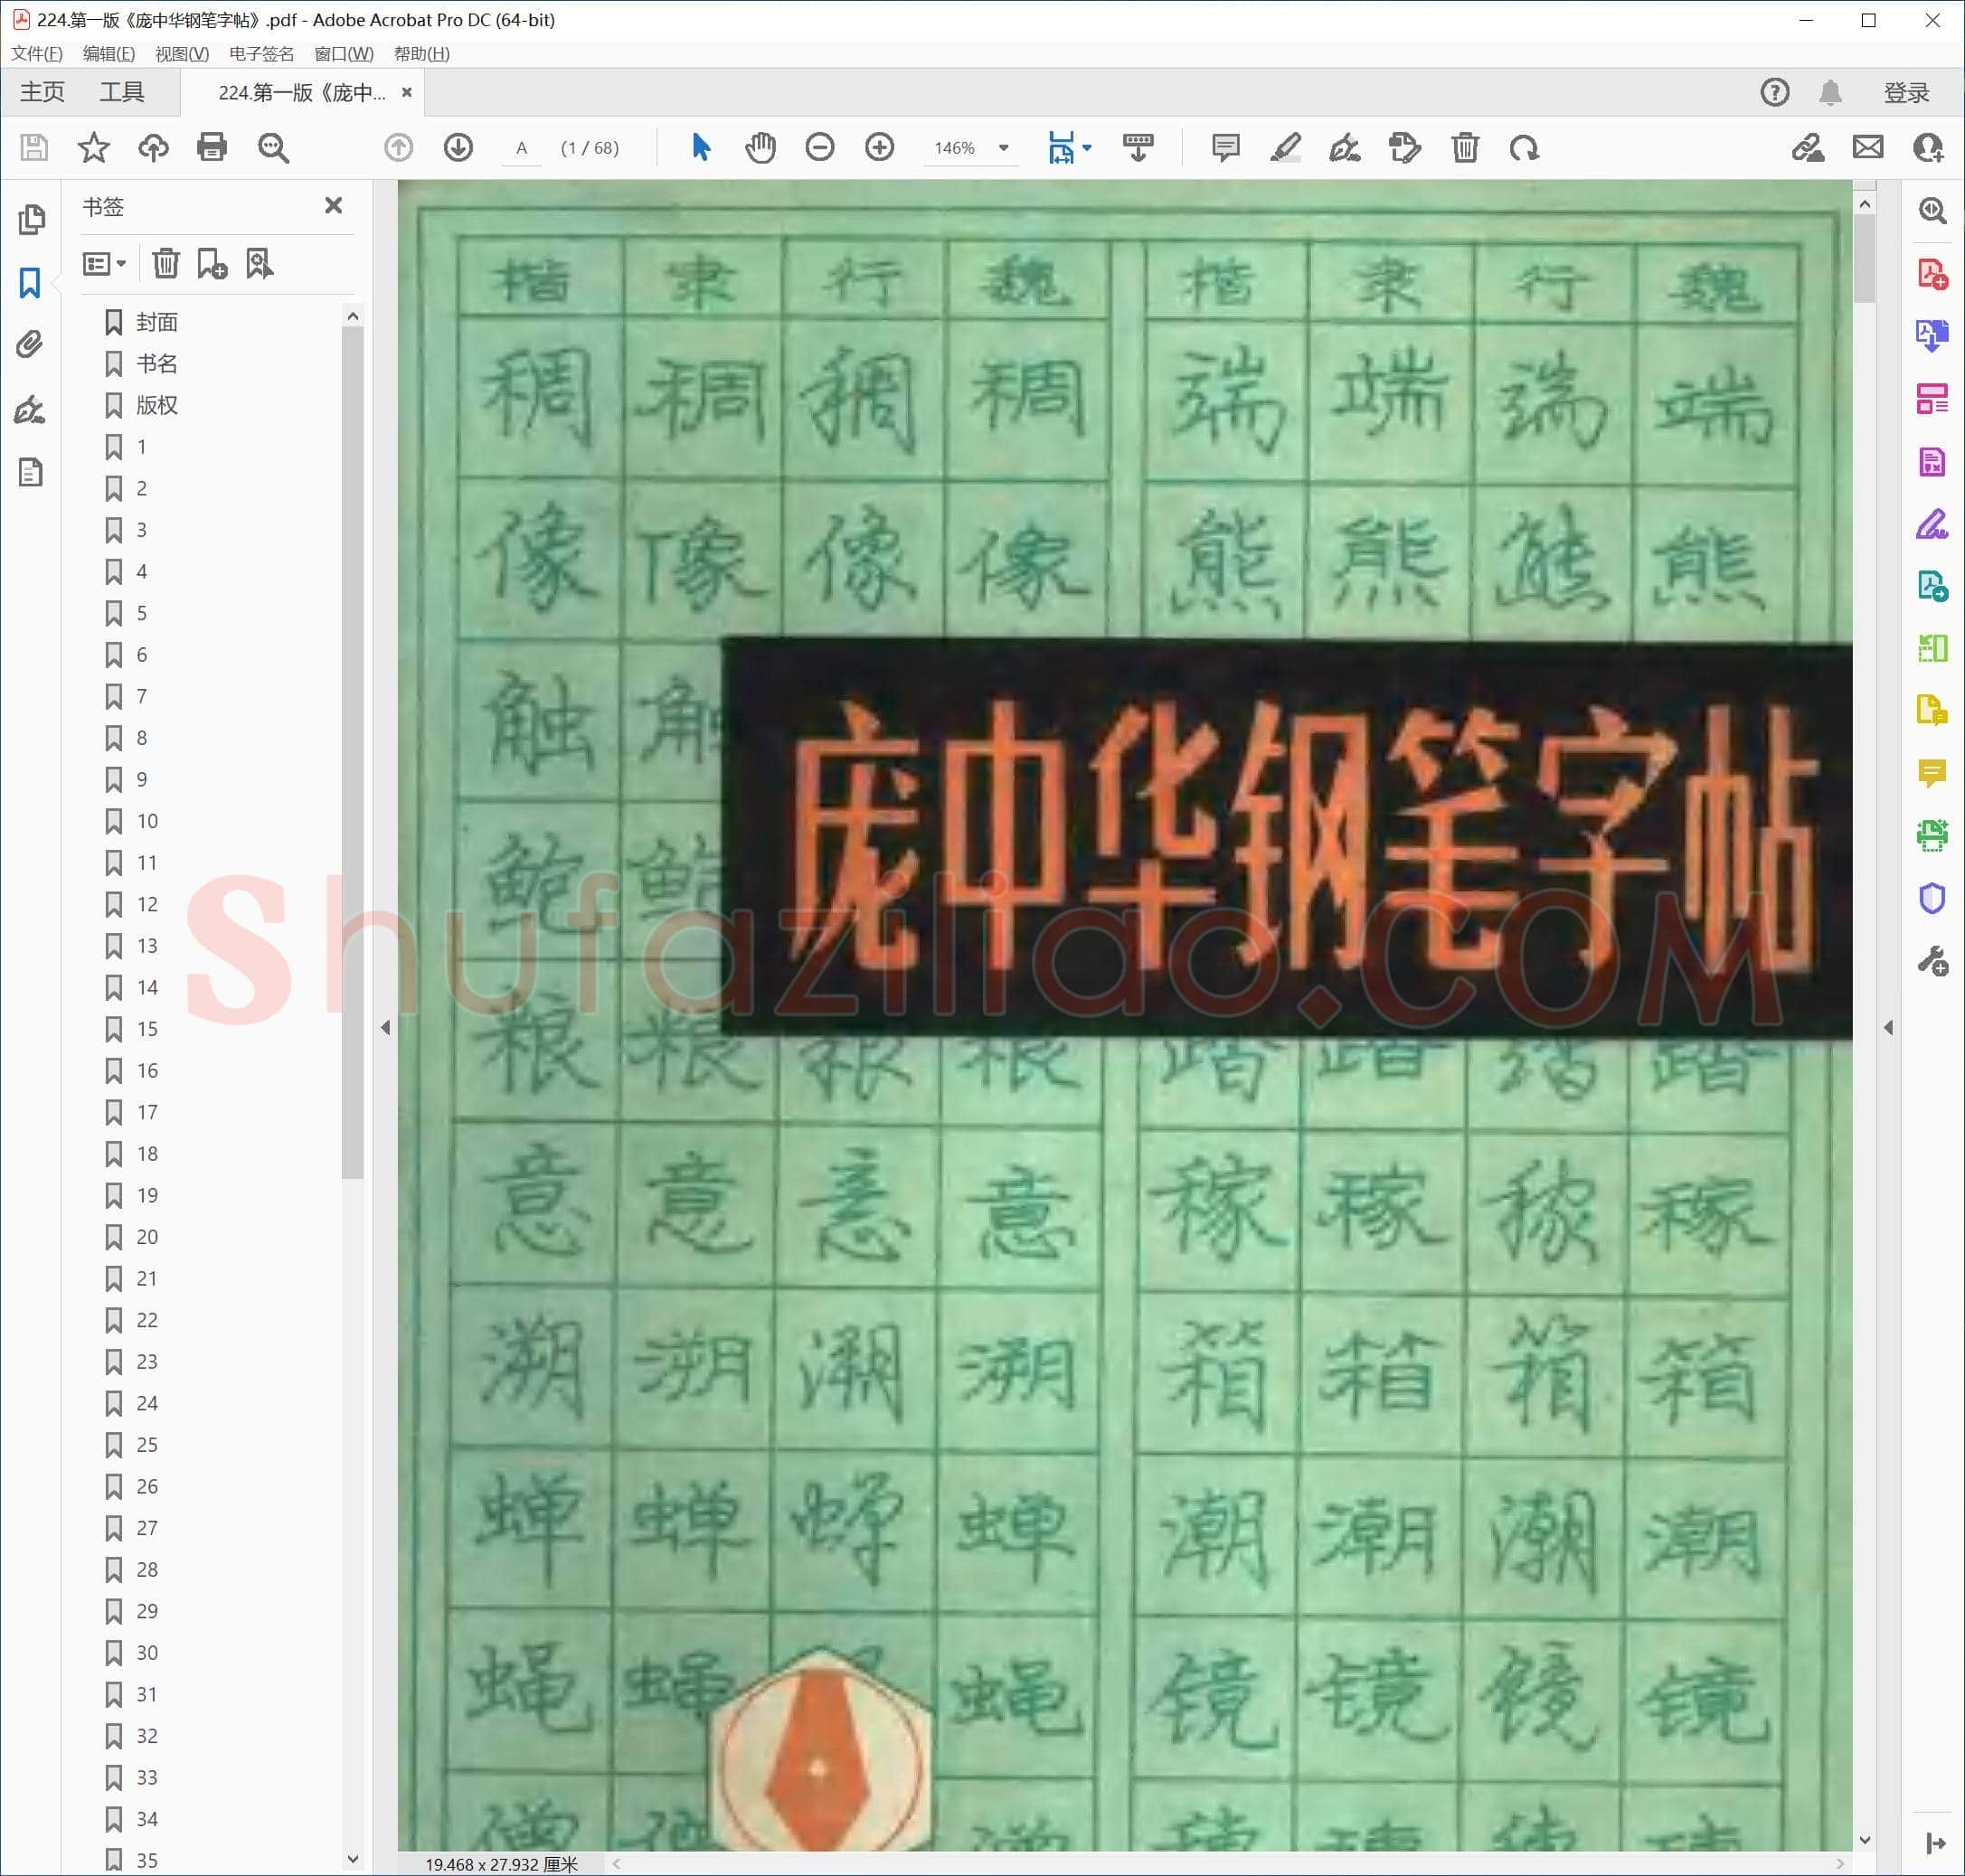Click the upload to cloud icon
The width and height of the screenshot is (1965, 1876).
pos(153,148)
